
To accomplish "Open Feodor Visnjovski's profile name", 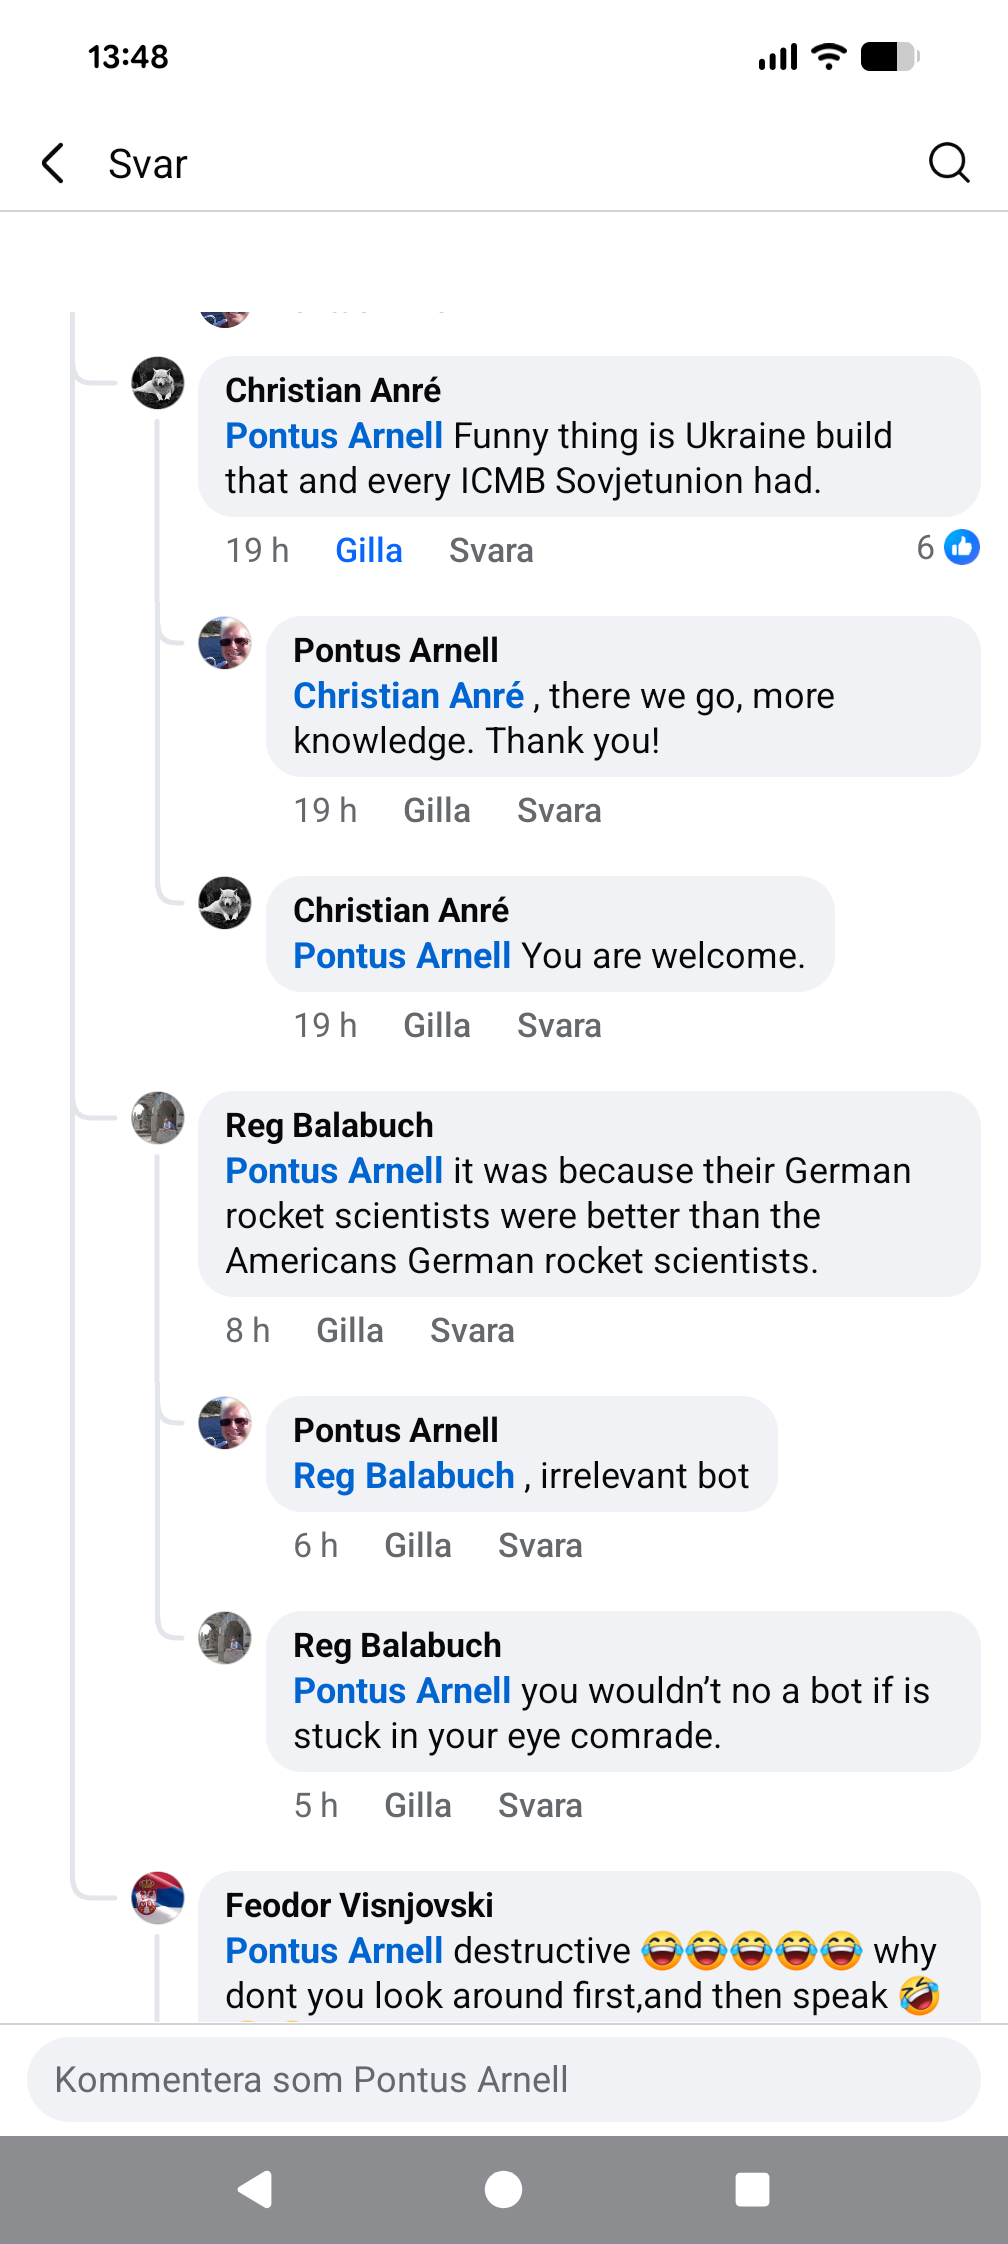I will point(359,1906).
